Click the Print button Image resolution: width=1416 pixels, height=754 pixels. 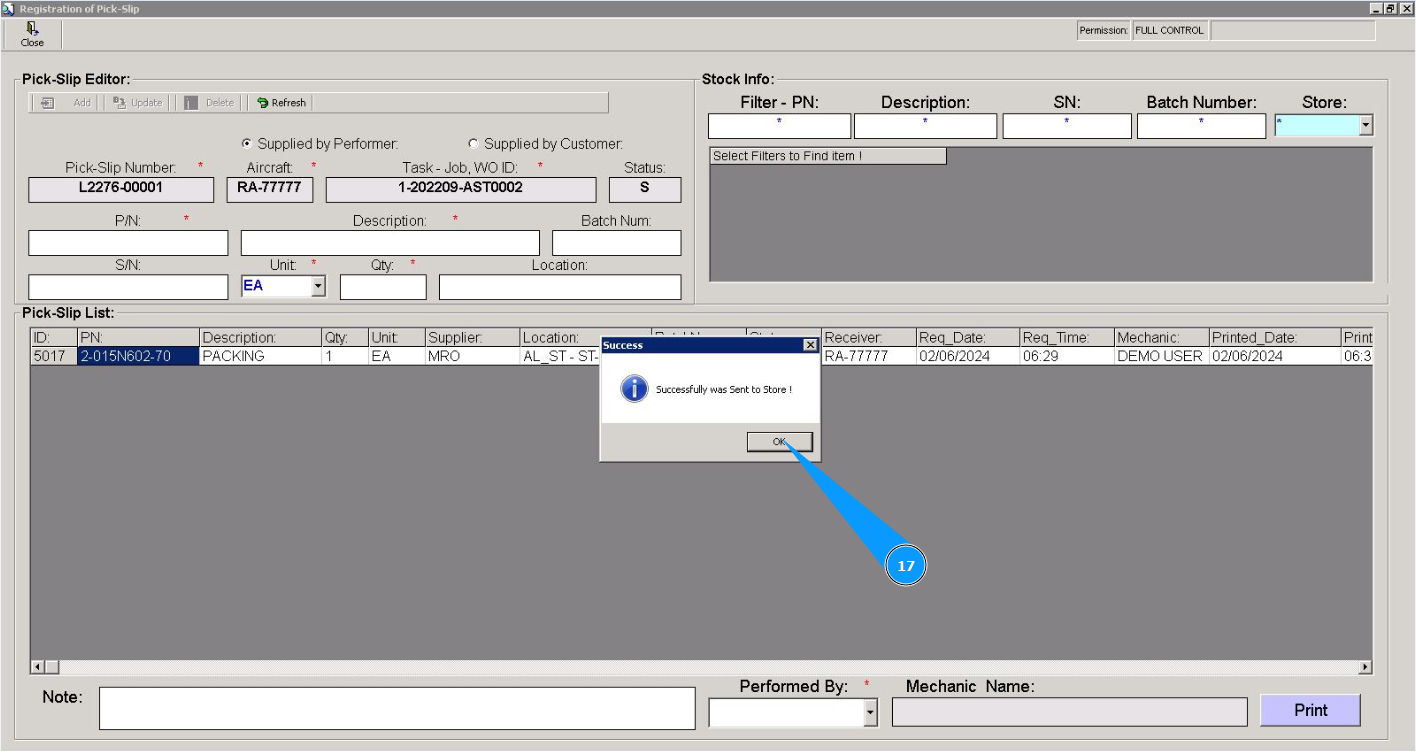tap(1311, 710)
